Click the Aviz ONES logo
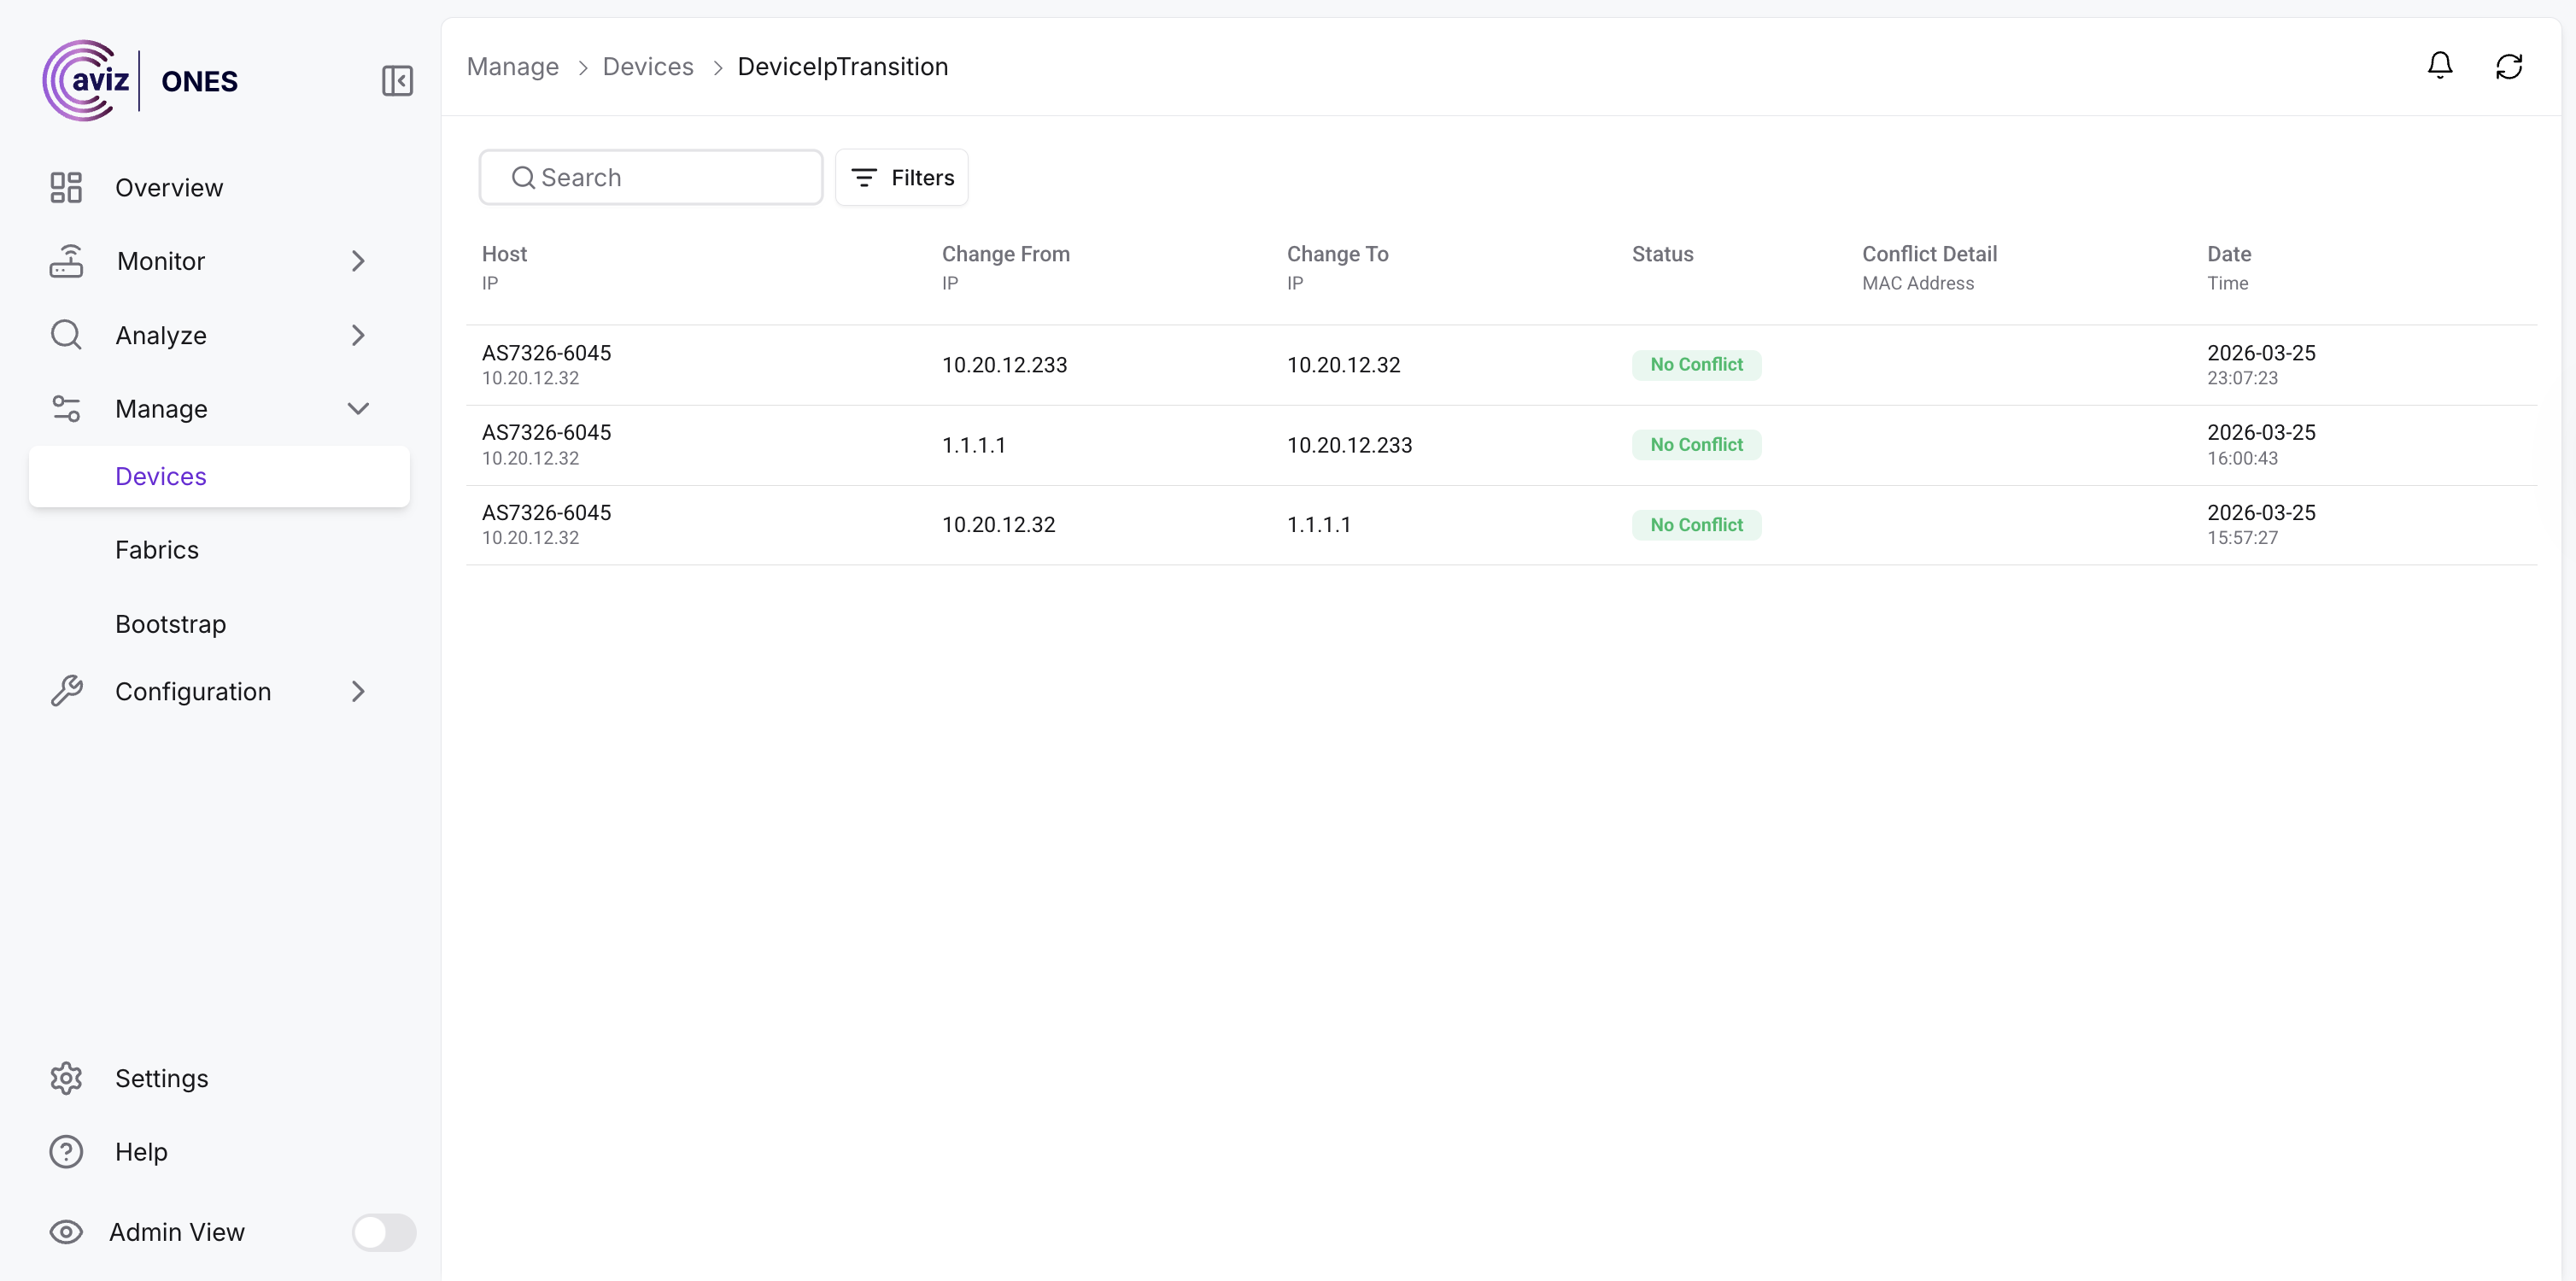2576x1281 pixels. coord(140,80)
